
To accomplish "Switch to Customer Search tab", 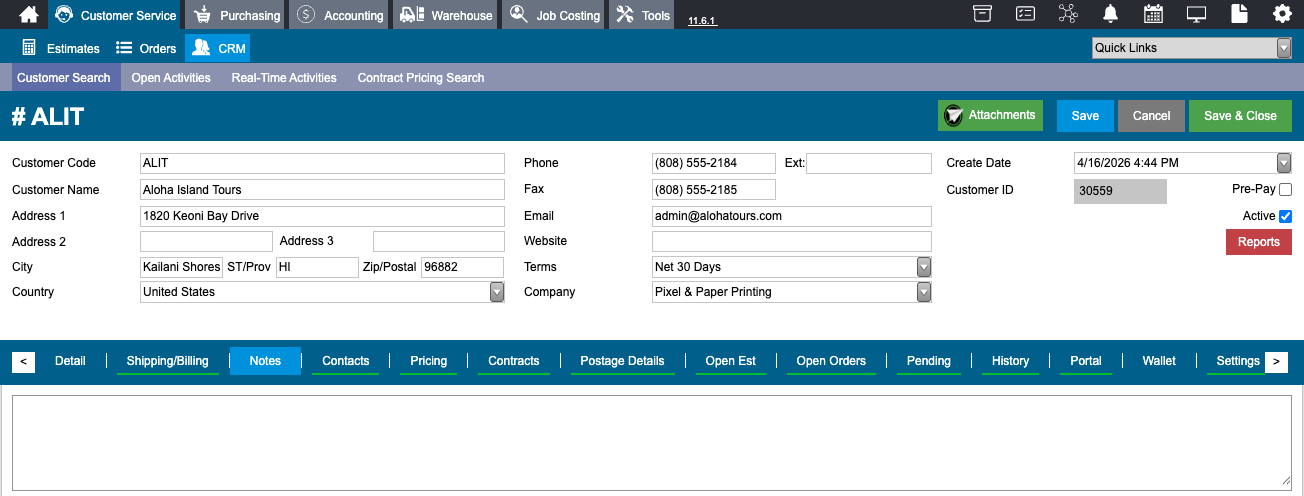I will [x=64, y=78].
